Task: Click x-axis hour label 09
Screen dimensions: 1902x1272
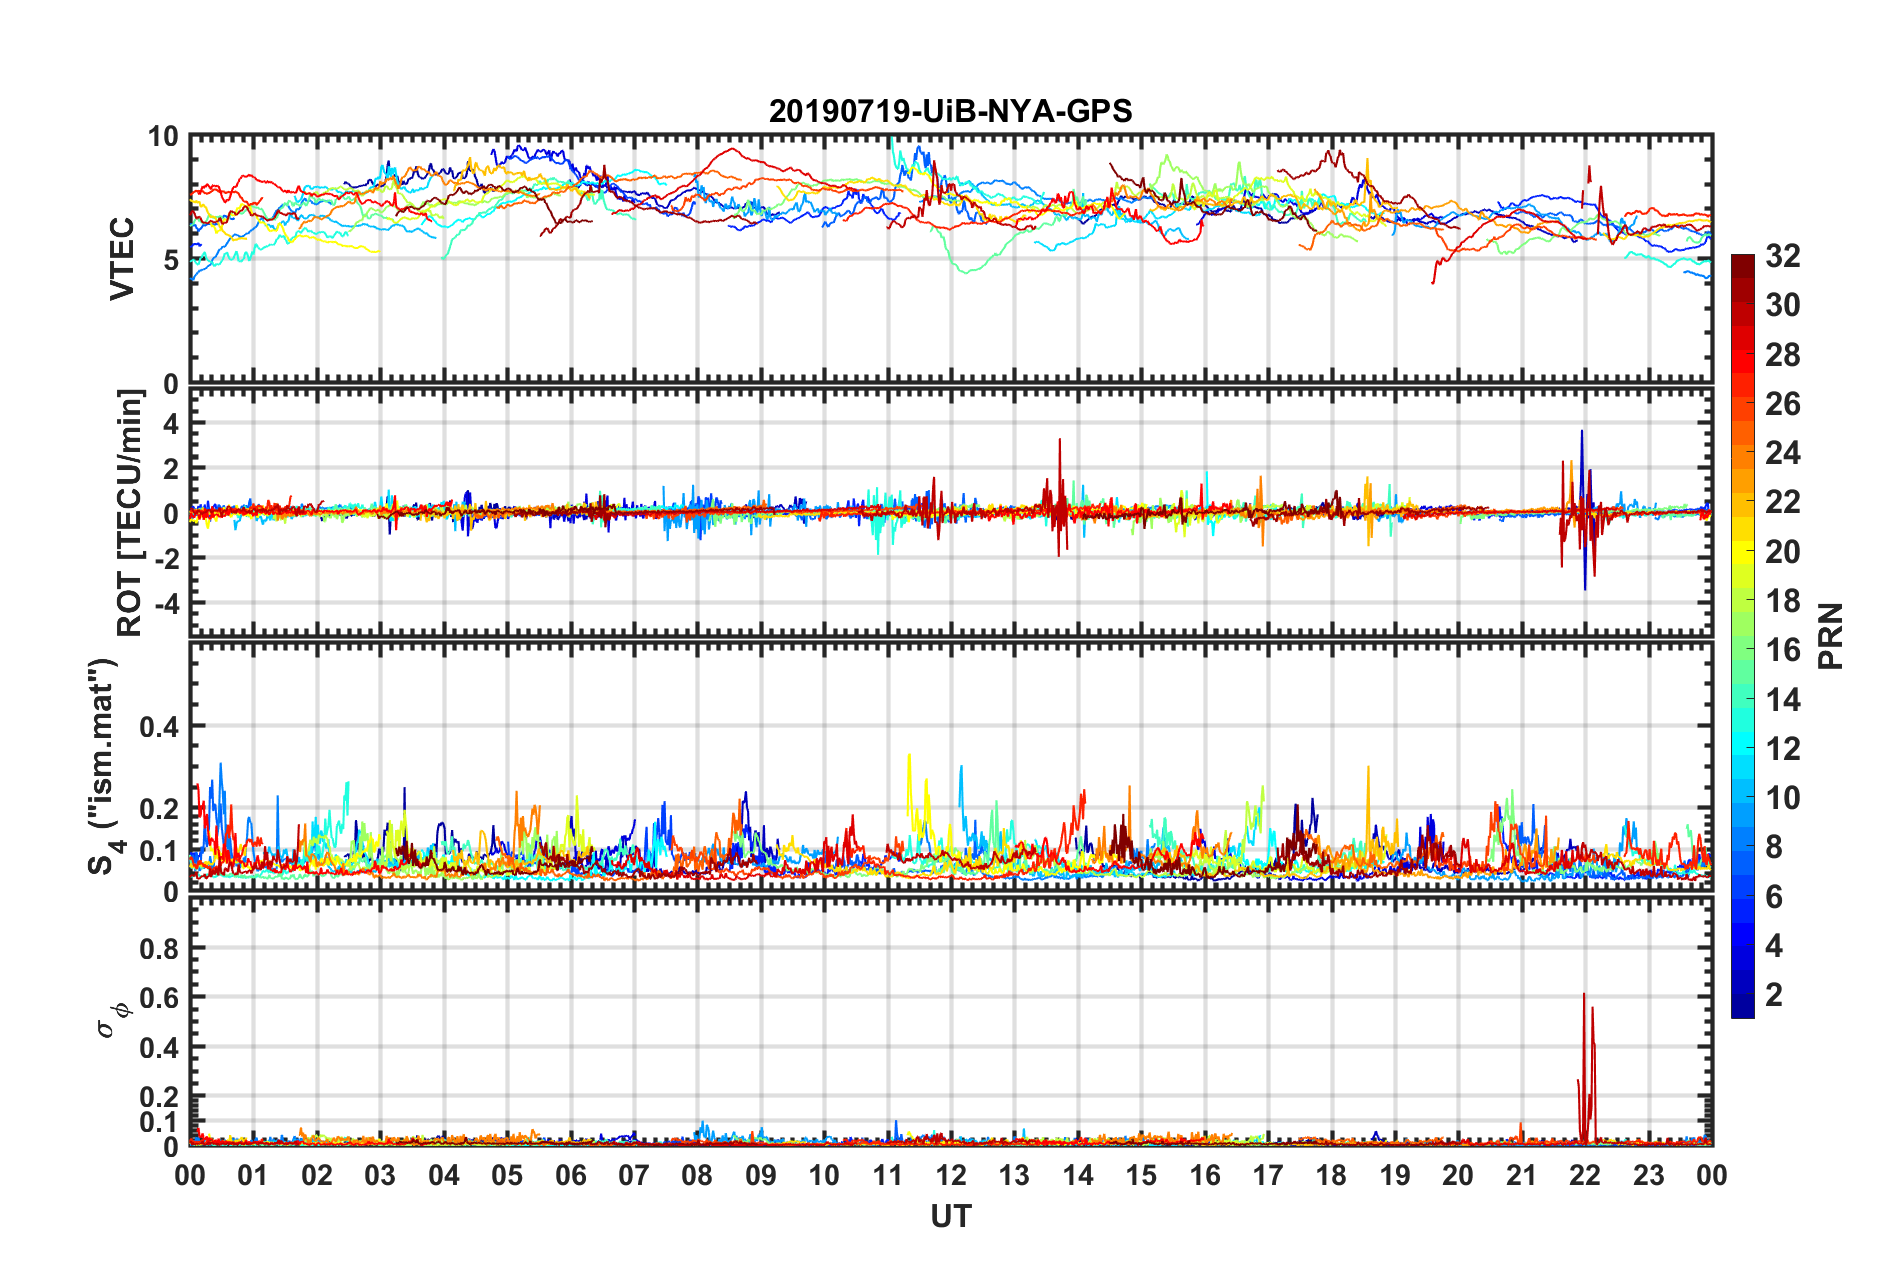Action: pos(761,1175)
